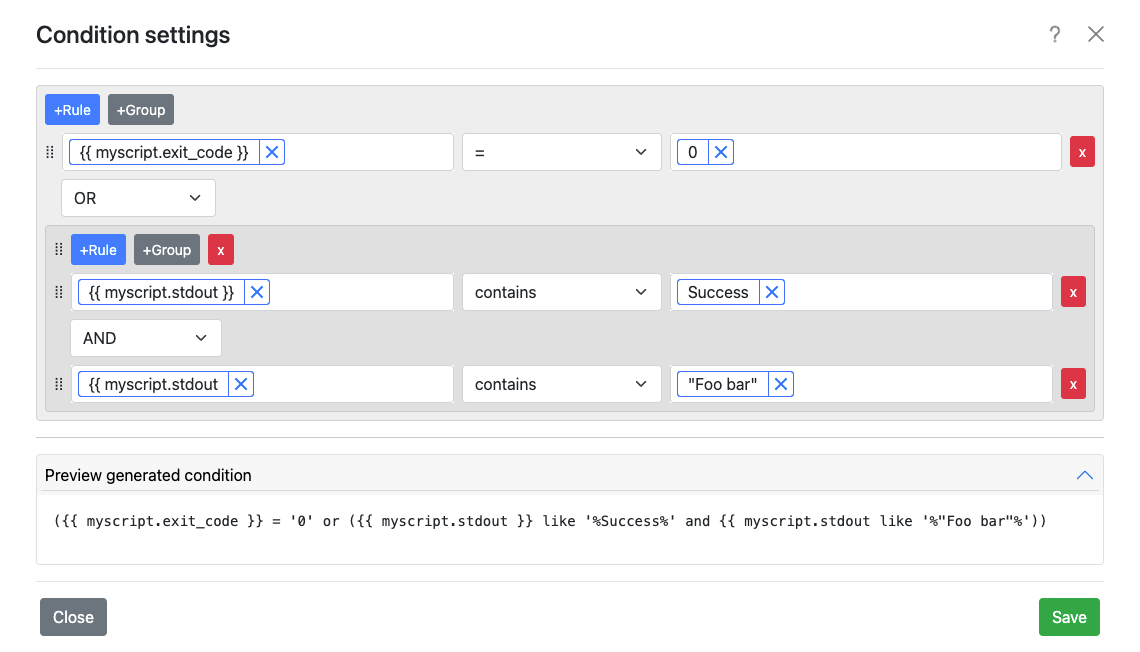Delete the "Foo bar" contains rule
The image size is (1140, 652).
pos(1073,384)
